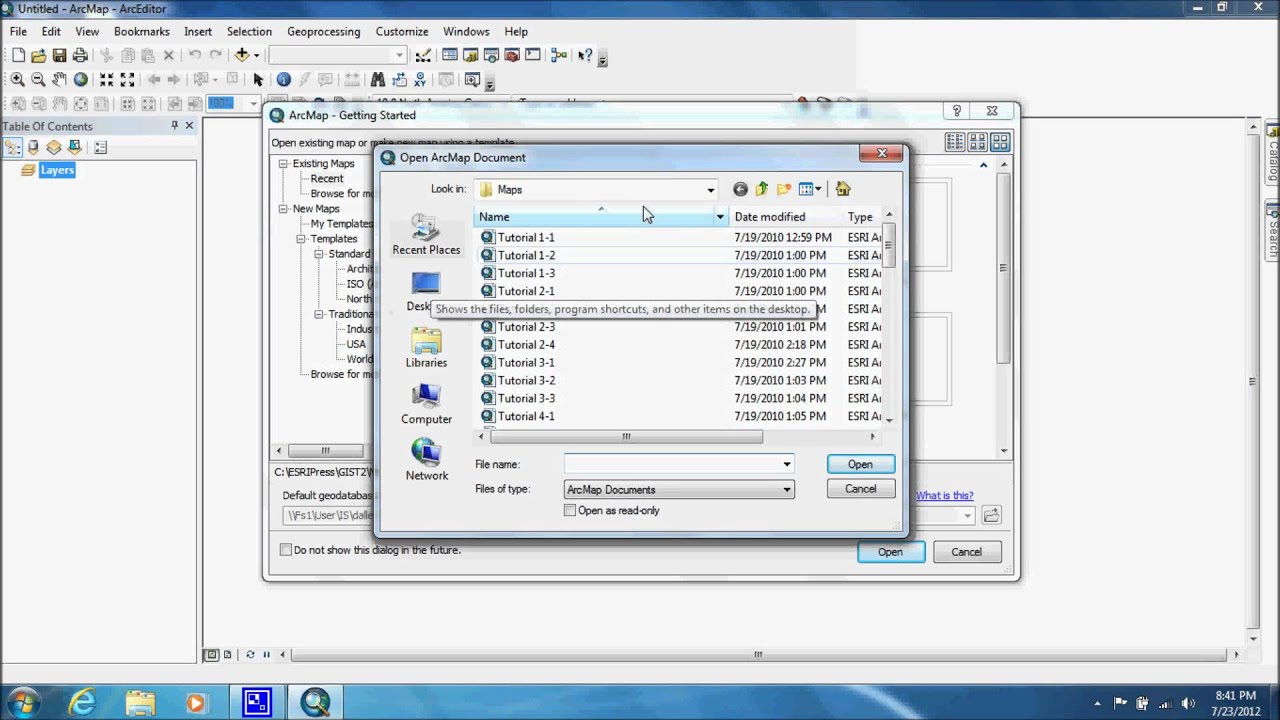Viewport: 1280px width, 720px height.
Task: Click List By Source icon
Action: coord(33,147)
